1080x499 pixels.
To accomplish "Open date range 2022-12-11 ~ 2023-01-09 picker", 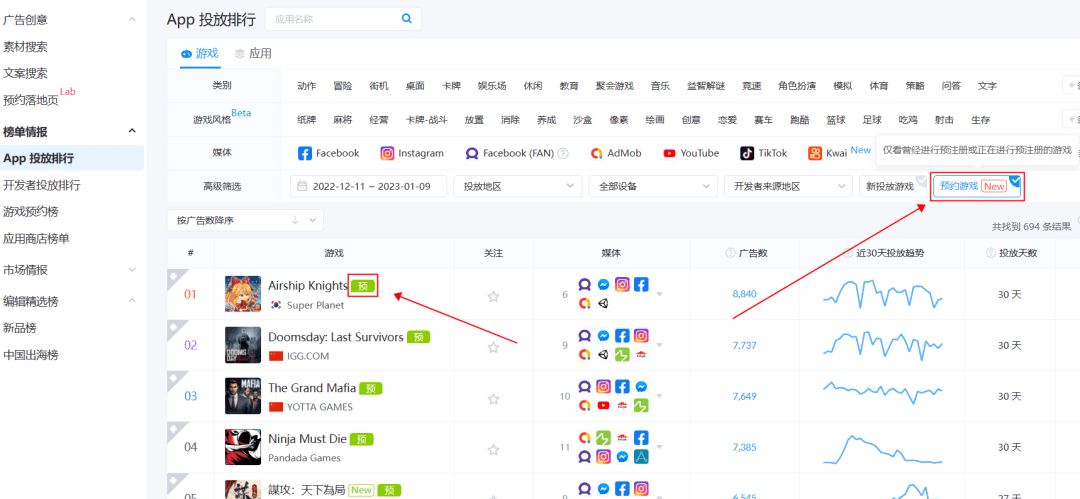I will [x=368, y=186].
